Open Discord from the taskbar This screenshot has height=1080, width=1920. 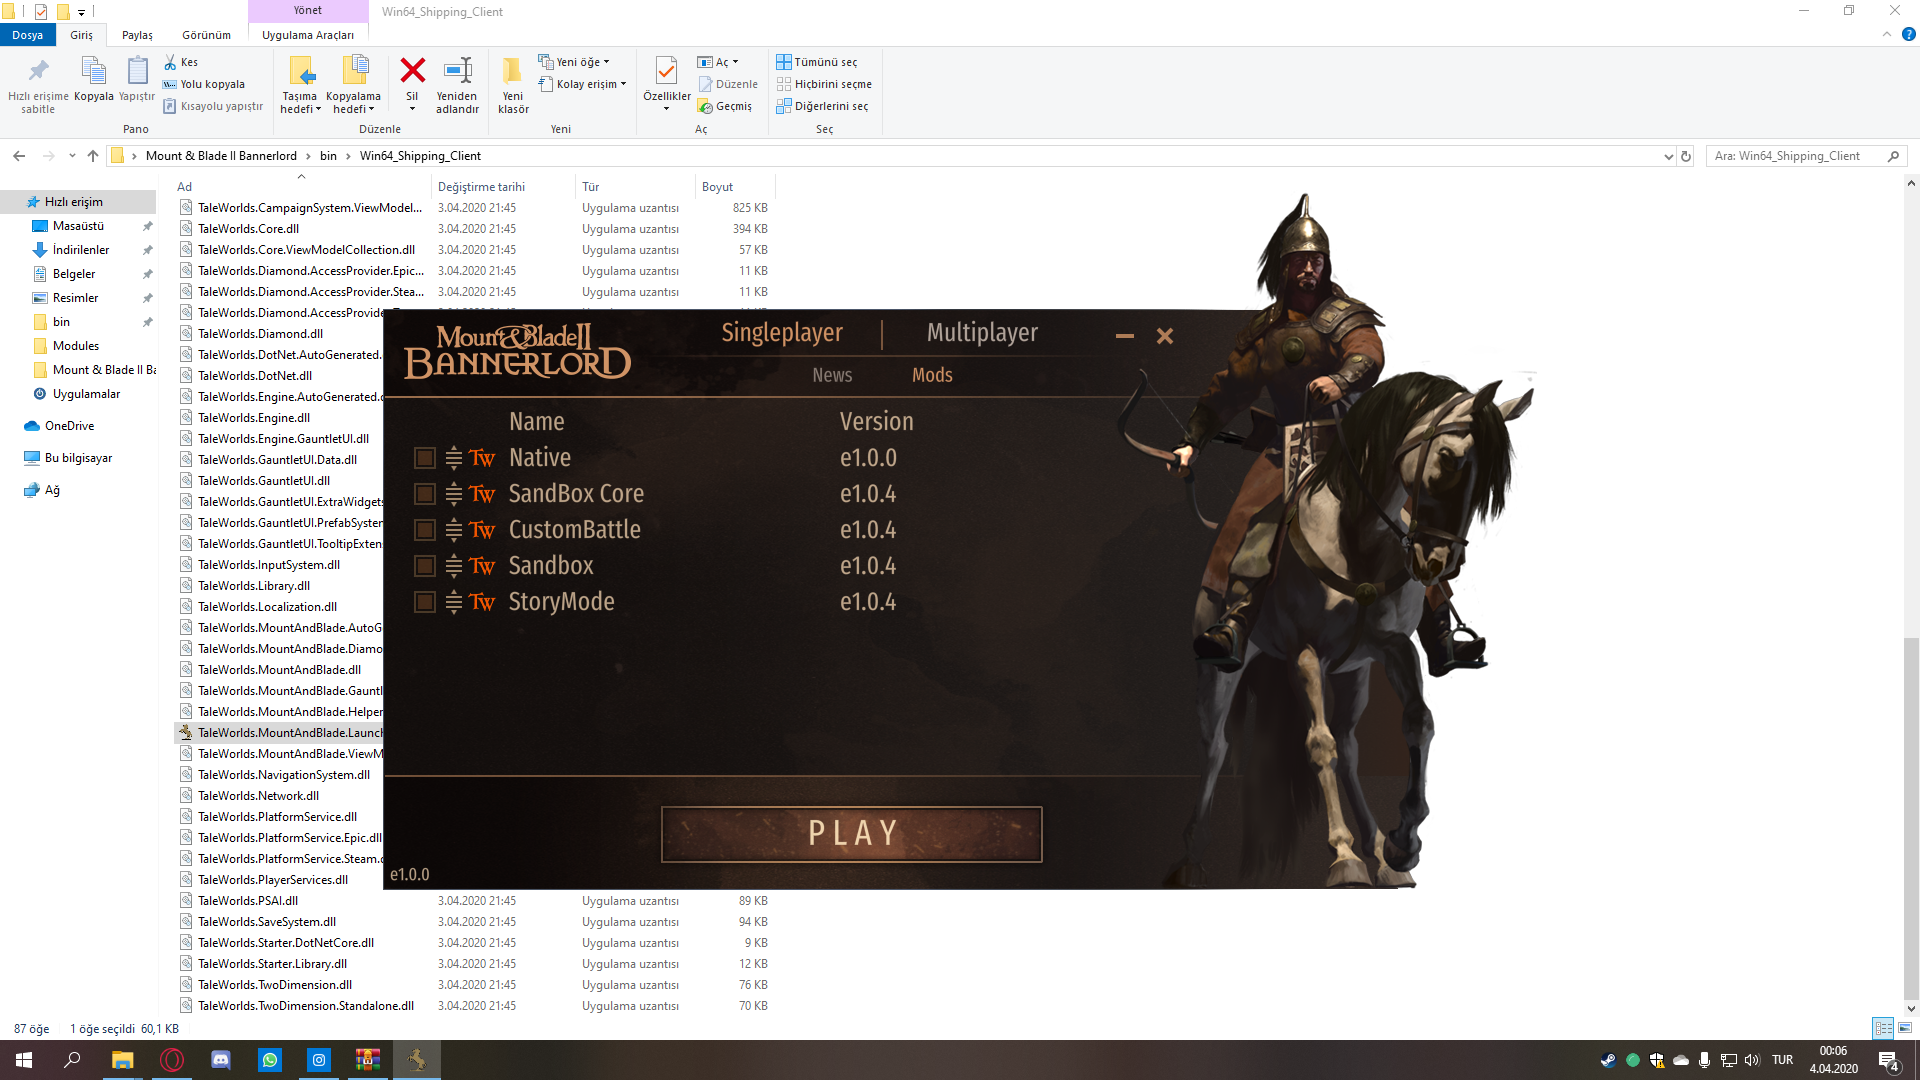coord(221,1060)
